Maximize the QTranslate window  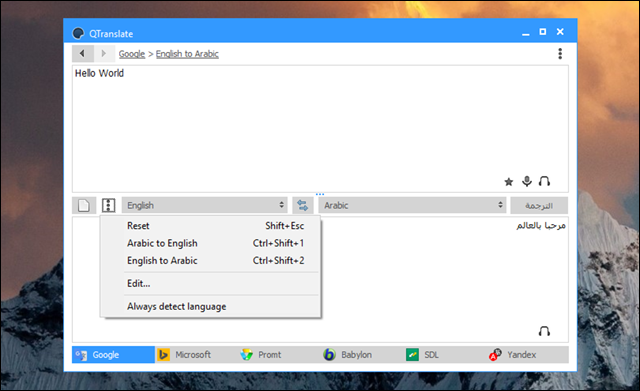click(x=543, y=32)
